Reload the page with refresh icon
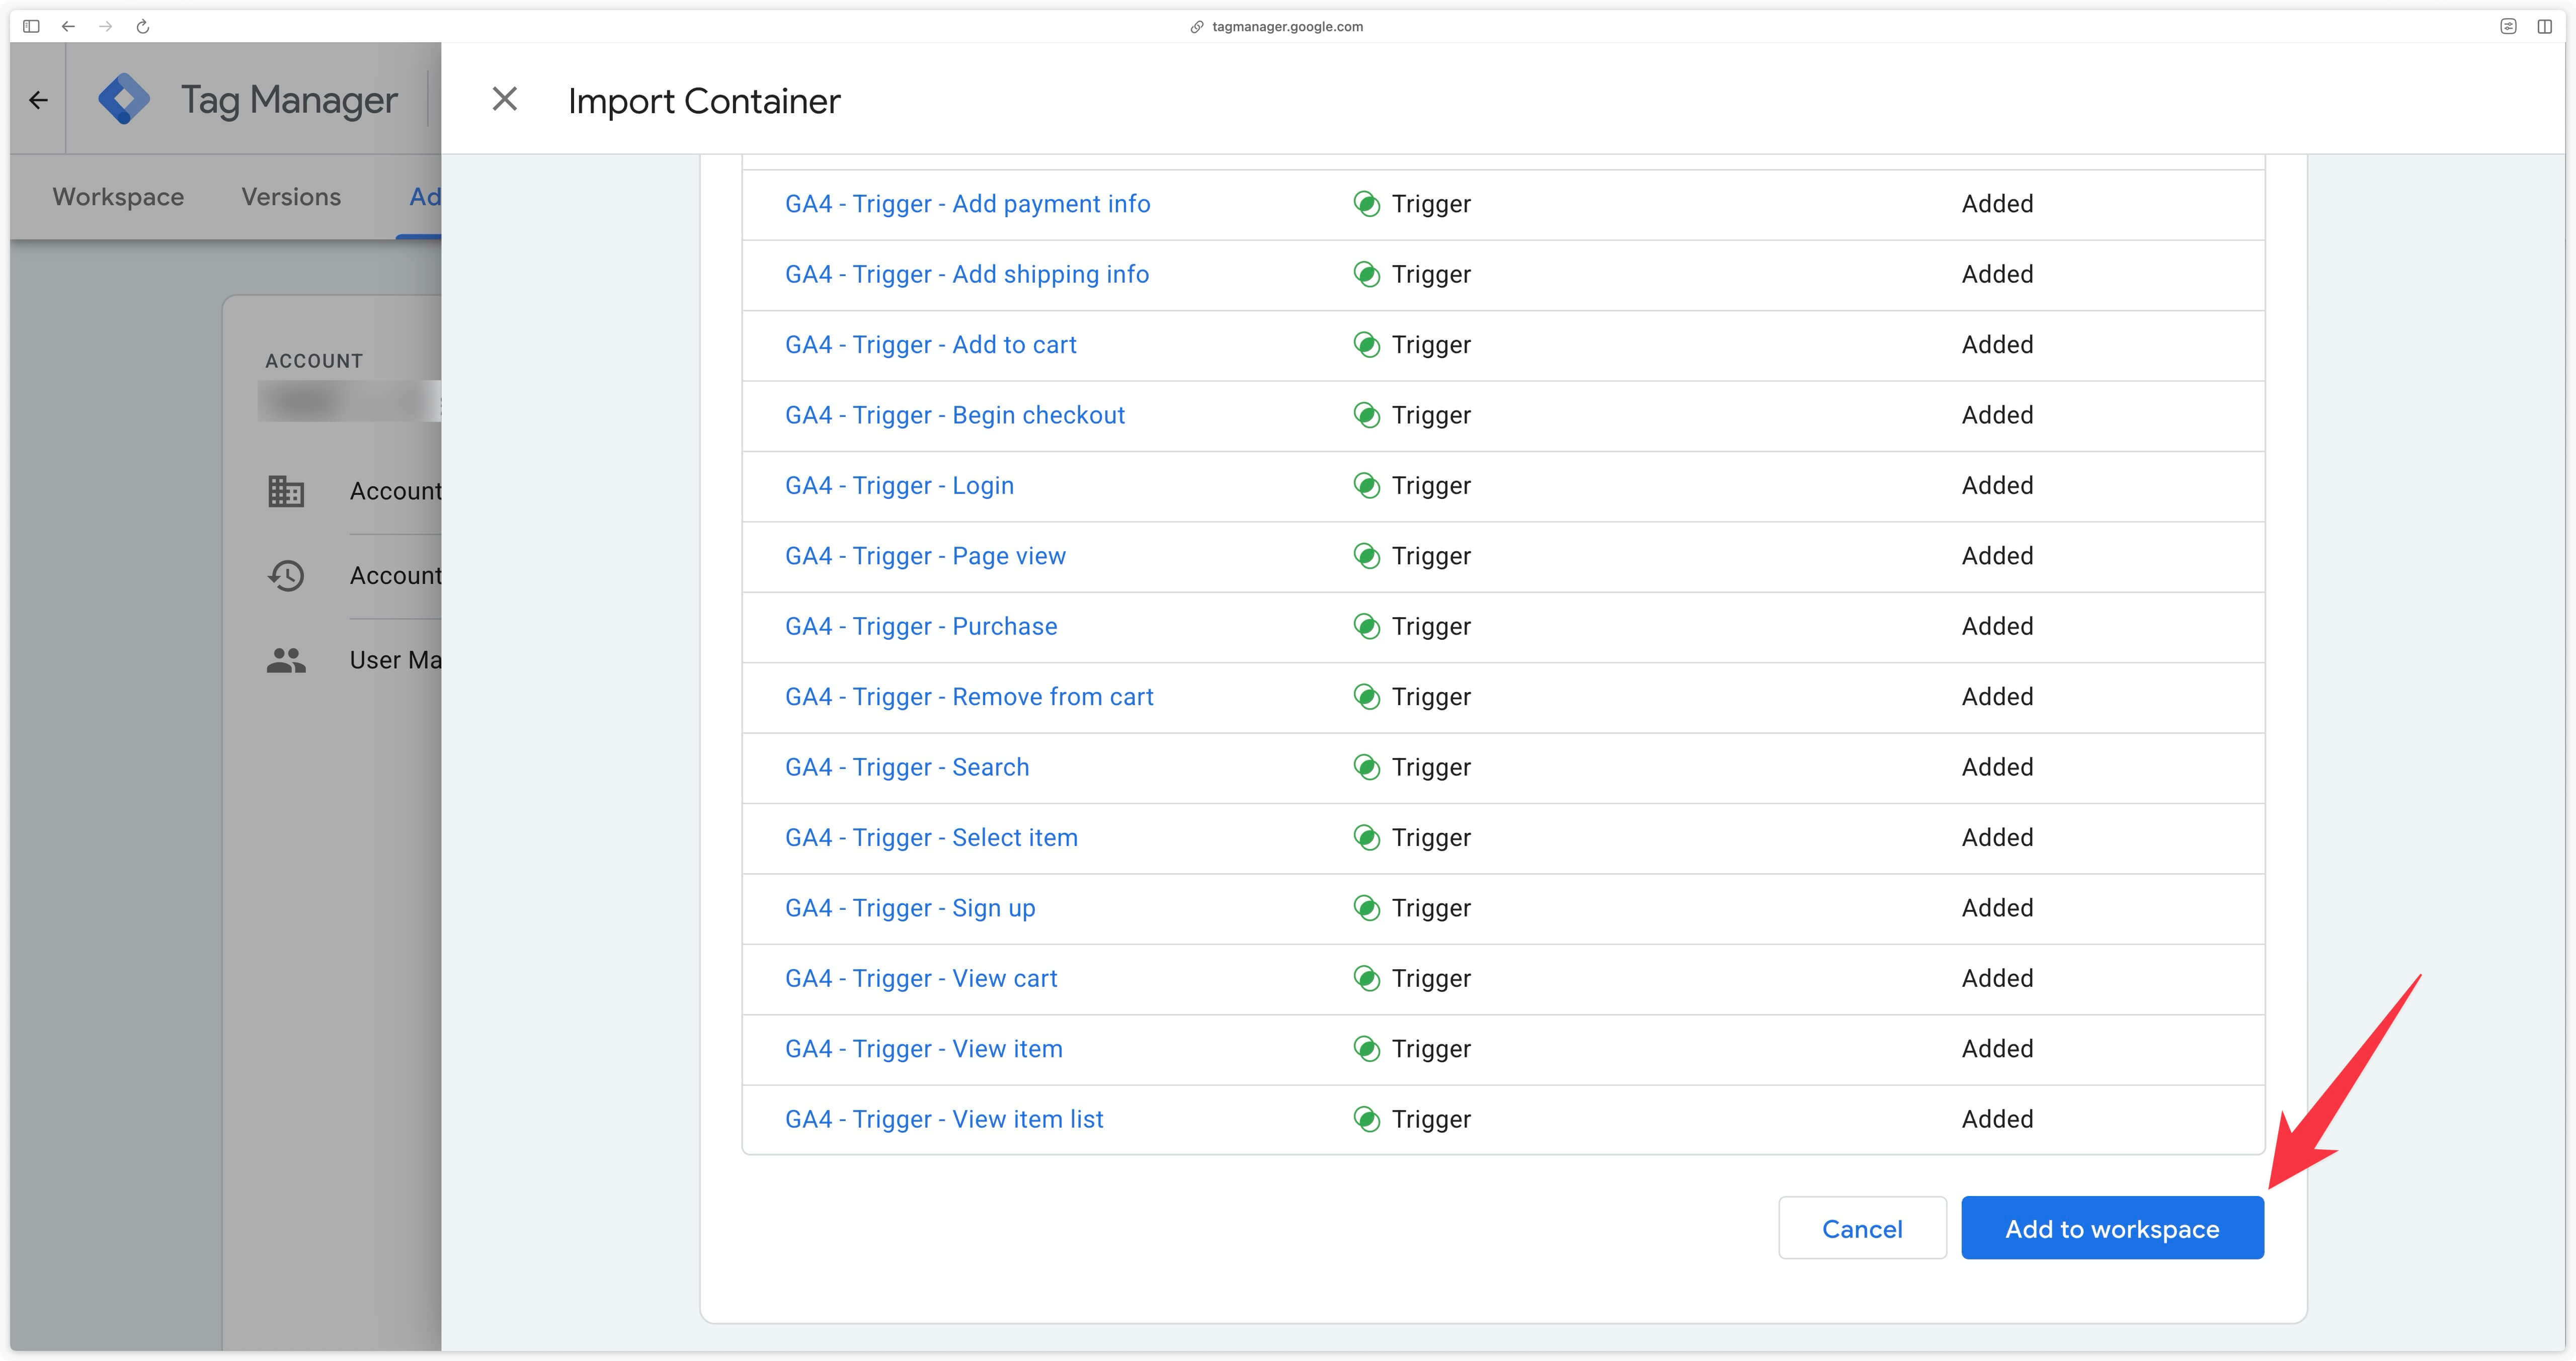 point(143,27)
